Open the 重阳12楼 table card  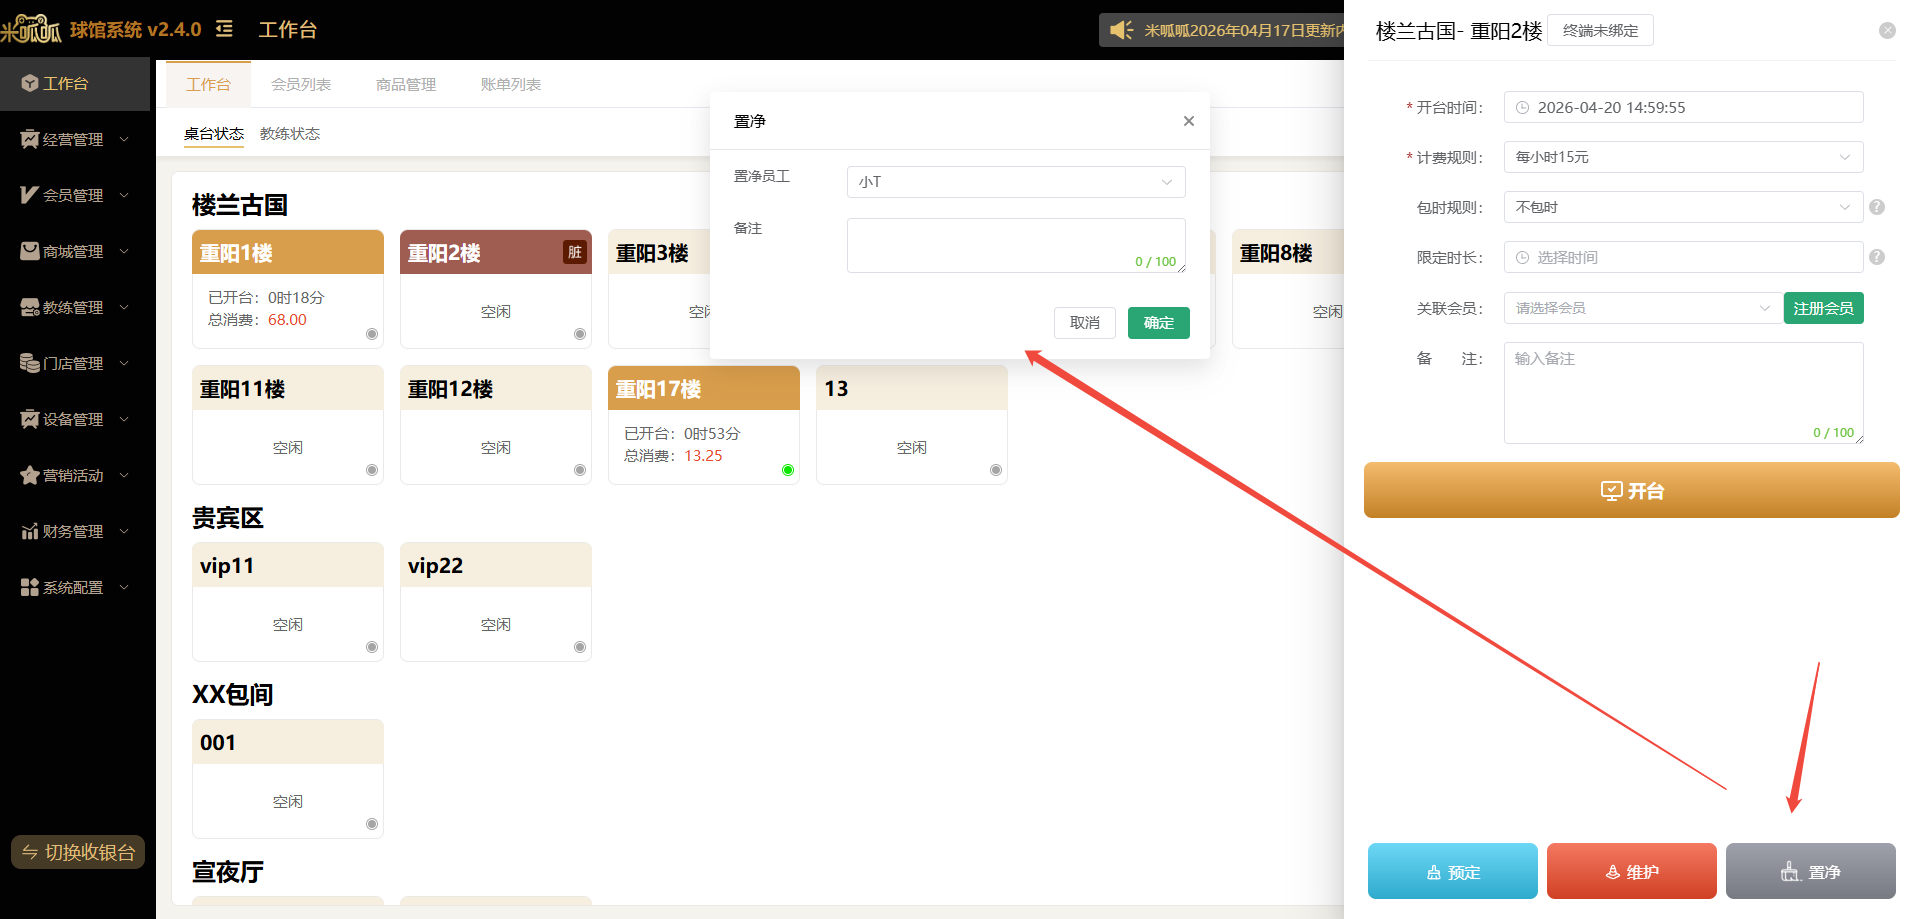496,425
